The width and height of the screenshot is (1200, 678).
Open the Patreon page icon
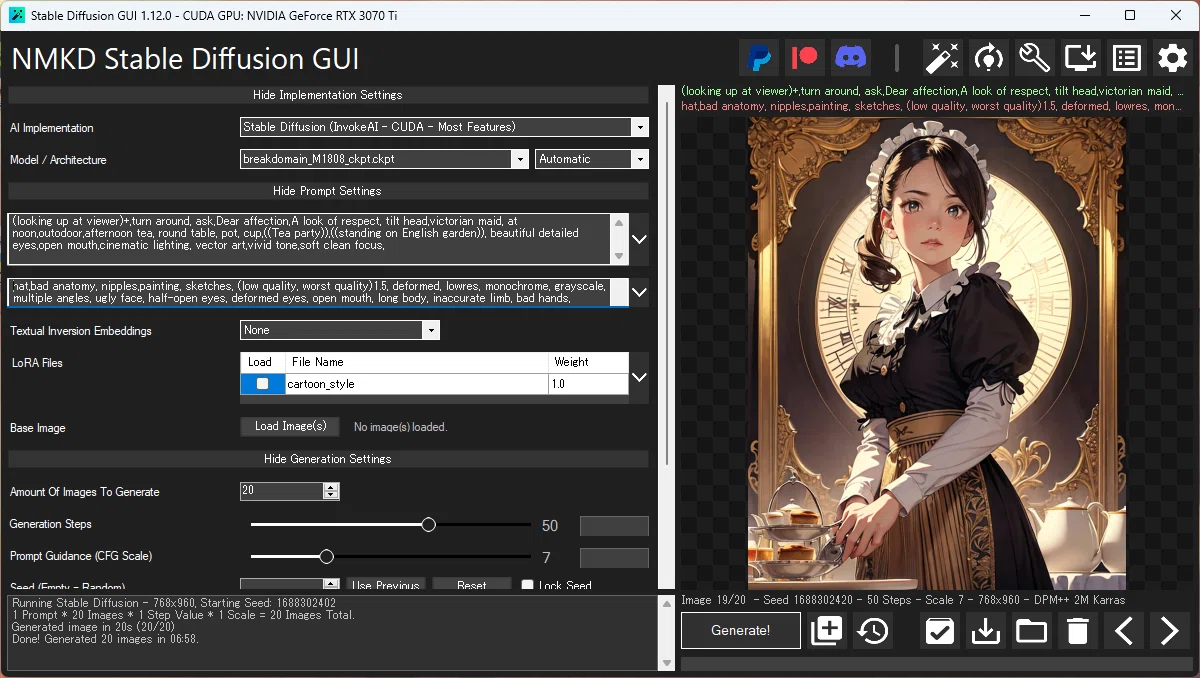pos(805,58)
